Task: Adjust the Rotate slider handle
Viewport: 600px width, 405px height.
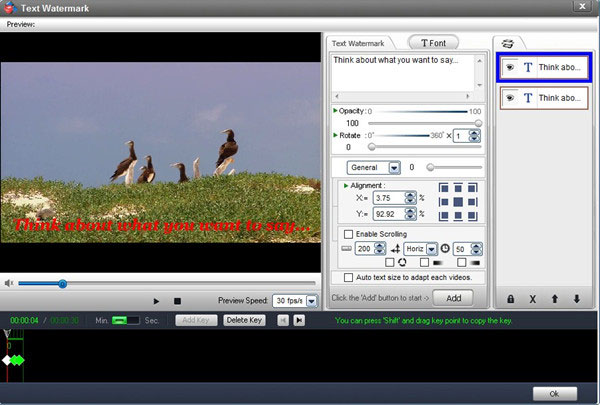Action: [x=372, y=147]
